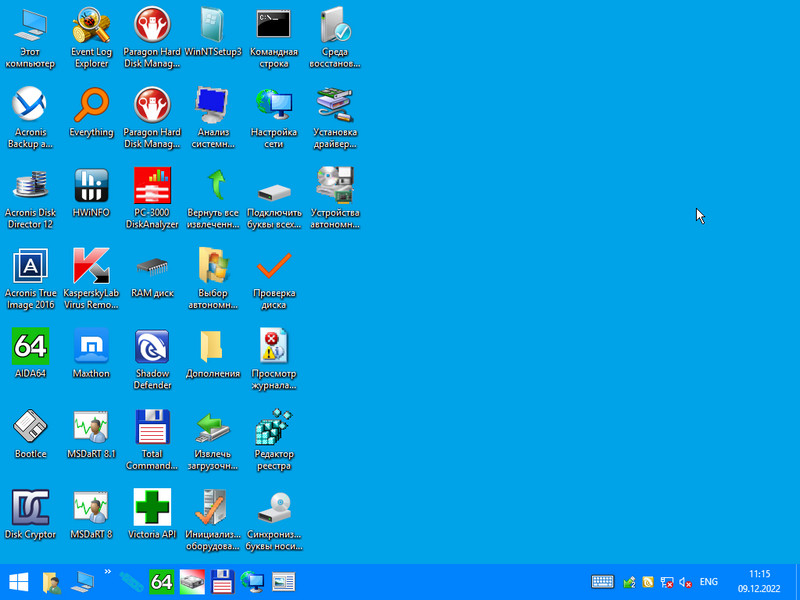Open the Командная строка shortcut
This screenshot has height=600, width=800.
(x=273, y=38)
